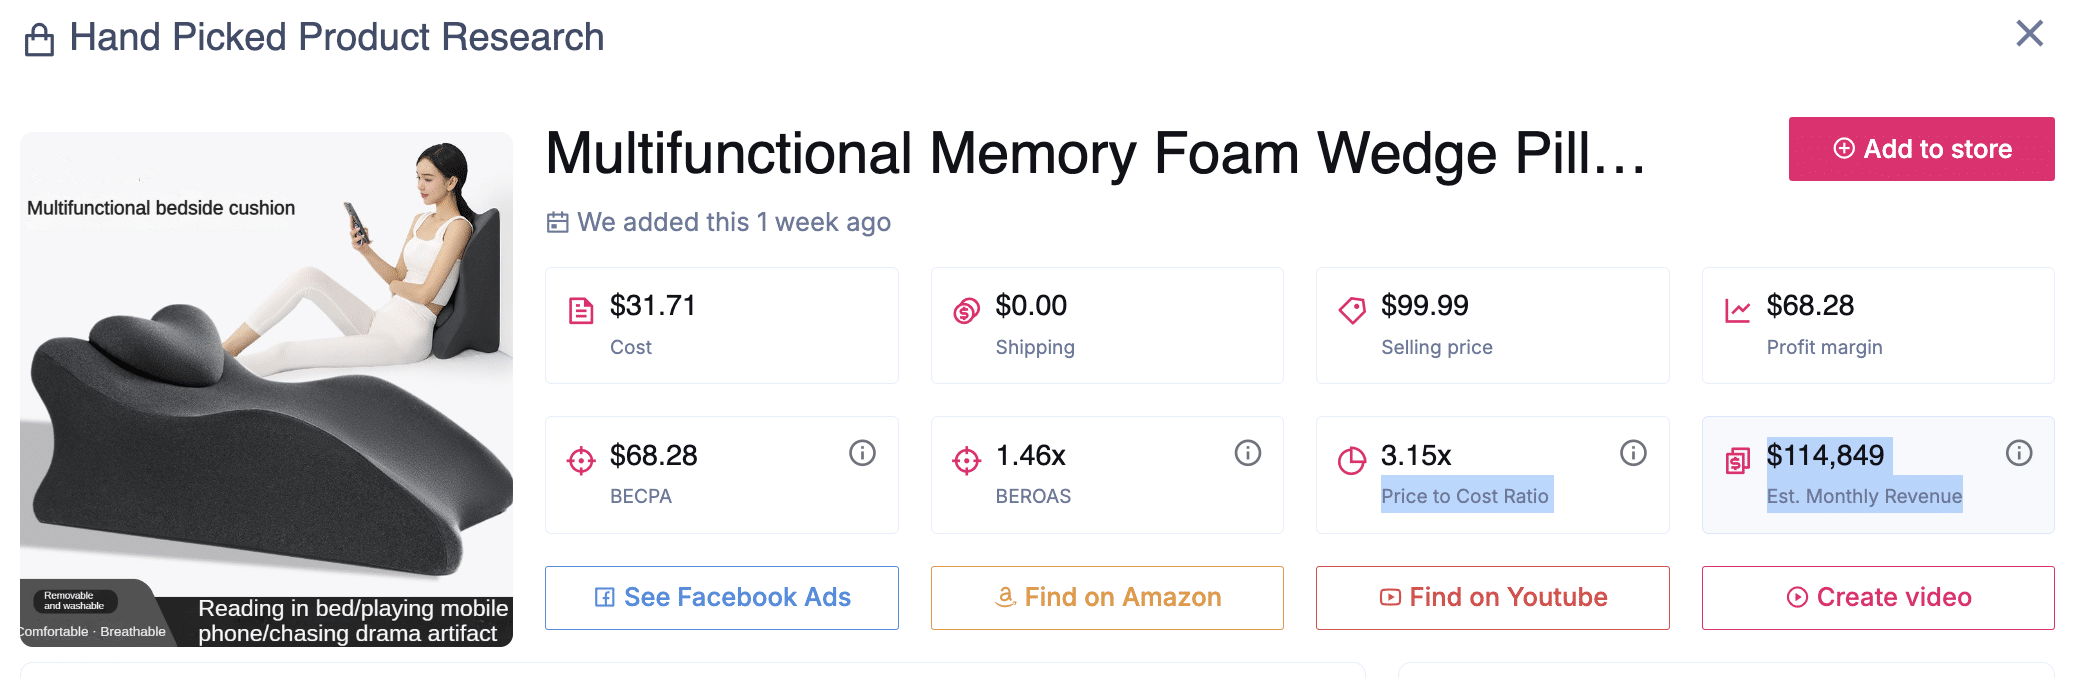Click the BECPA info icon
This screenshot has width=2096, height=678.
862,453
